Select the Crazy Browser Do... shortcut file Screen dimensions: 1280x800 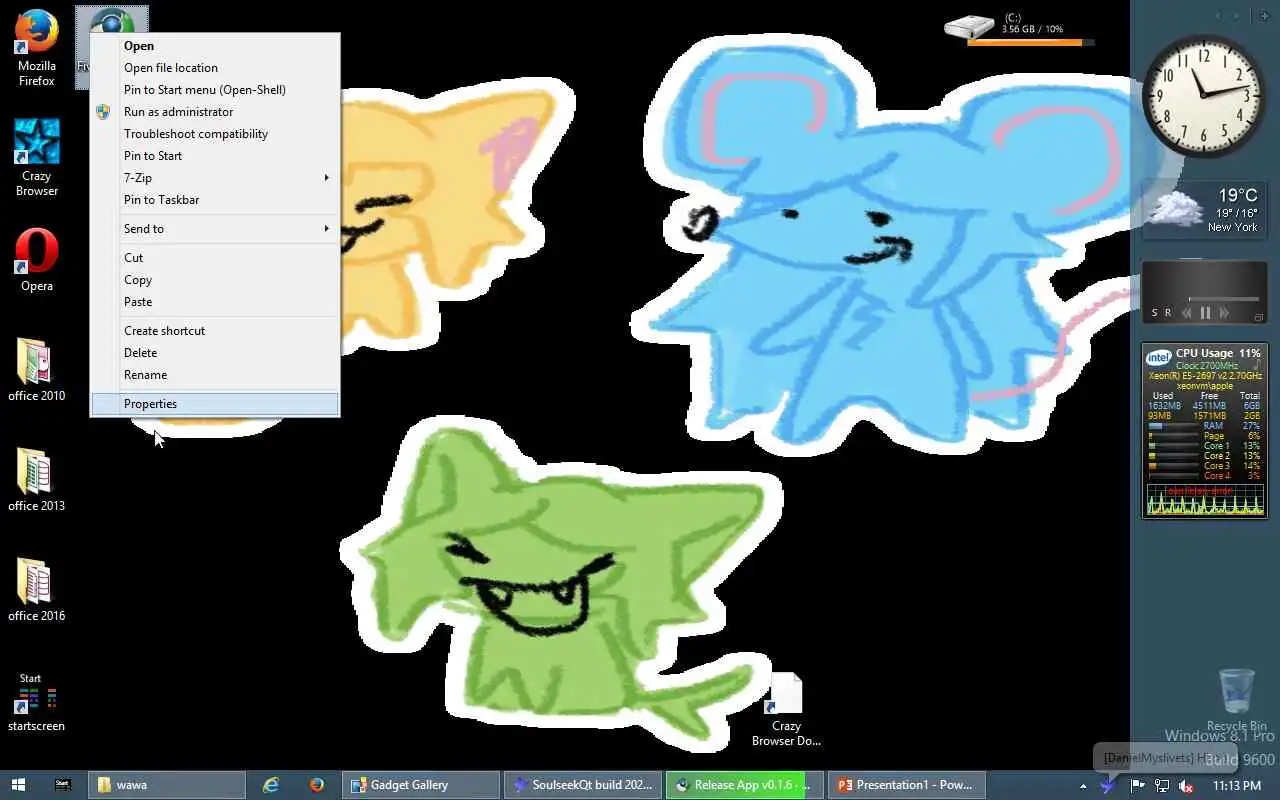pyautogui.click(x=786, y=710)
